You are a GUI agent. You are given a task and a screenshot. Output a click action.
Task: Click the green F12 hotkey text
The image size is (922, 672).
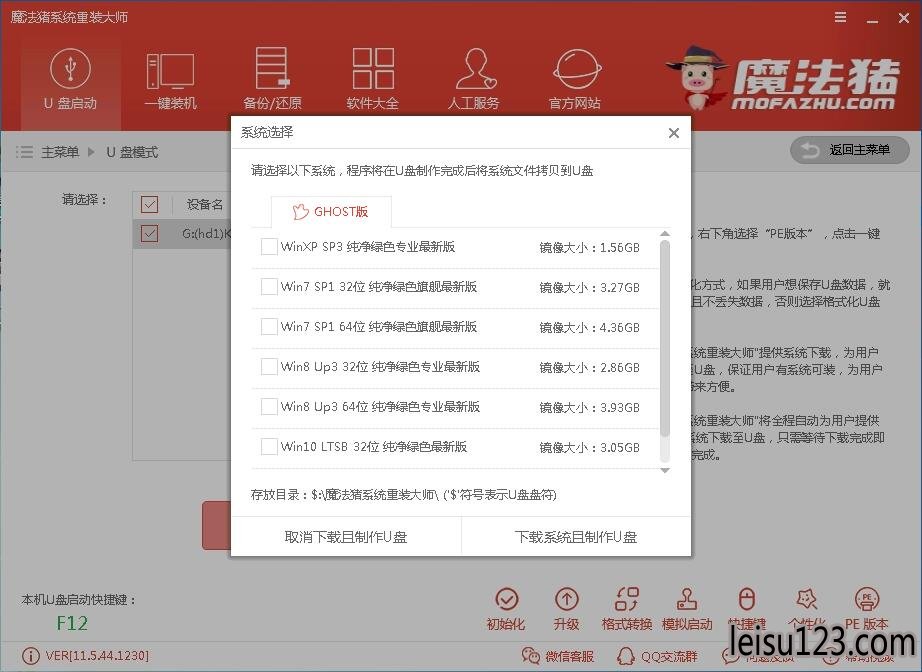[72, 623]
